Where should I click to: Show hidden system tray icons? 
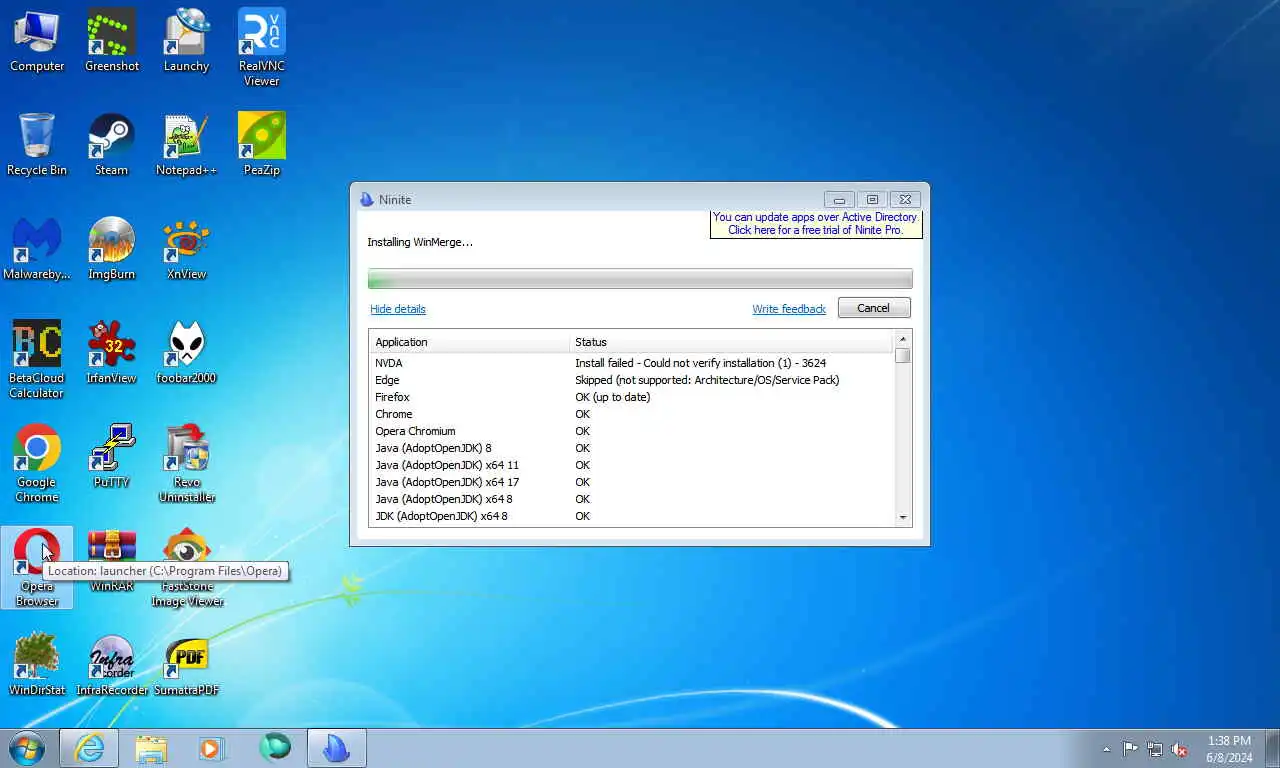point(1106,749)
